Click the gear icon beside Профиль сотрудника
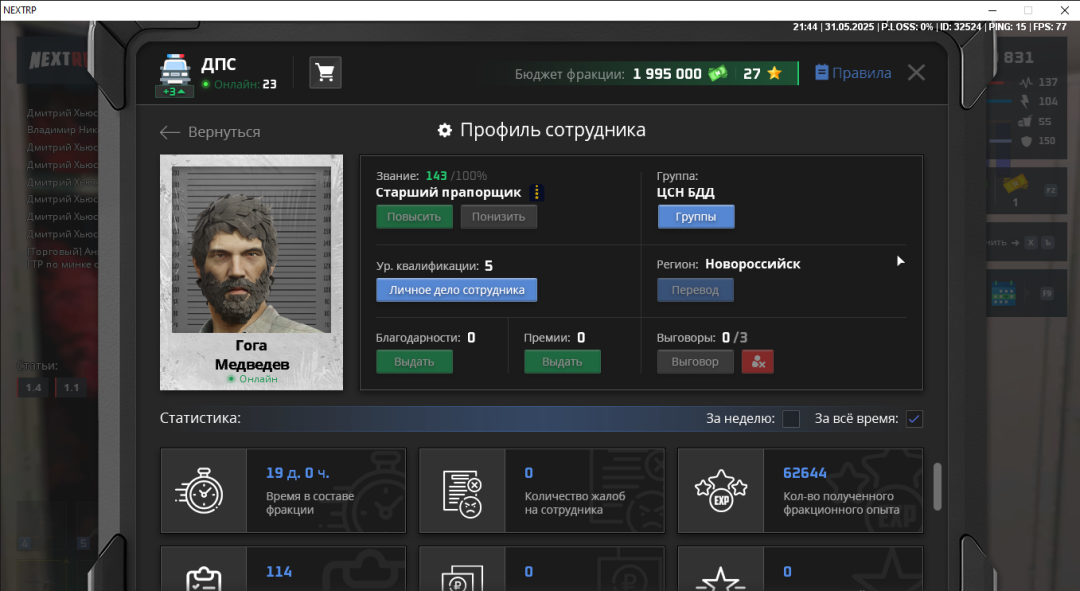The height and width of the screenshot is (591, 1080). click(445, 131)
